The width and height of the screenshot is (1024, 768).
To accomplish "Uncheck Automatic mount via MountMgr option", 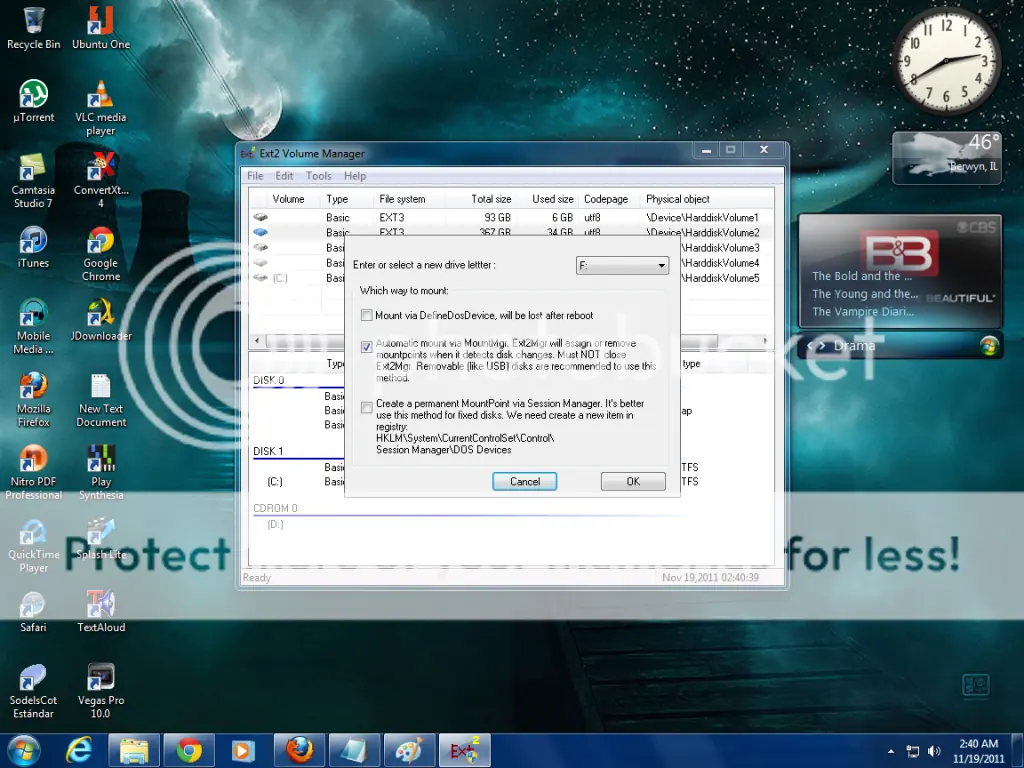I will coord(367,347).
